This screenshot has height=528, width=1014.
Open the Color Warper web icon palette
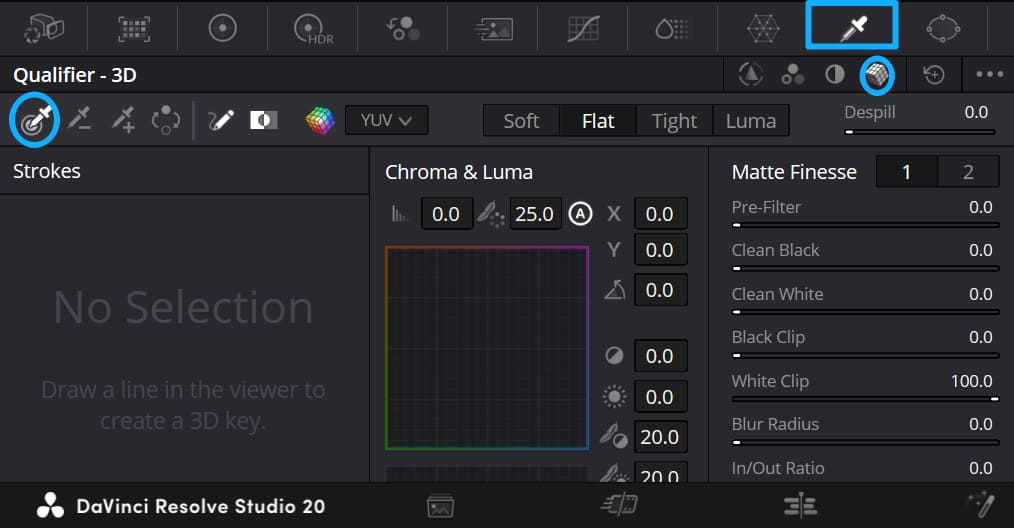click(x=763, y=29)
